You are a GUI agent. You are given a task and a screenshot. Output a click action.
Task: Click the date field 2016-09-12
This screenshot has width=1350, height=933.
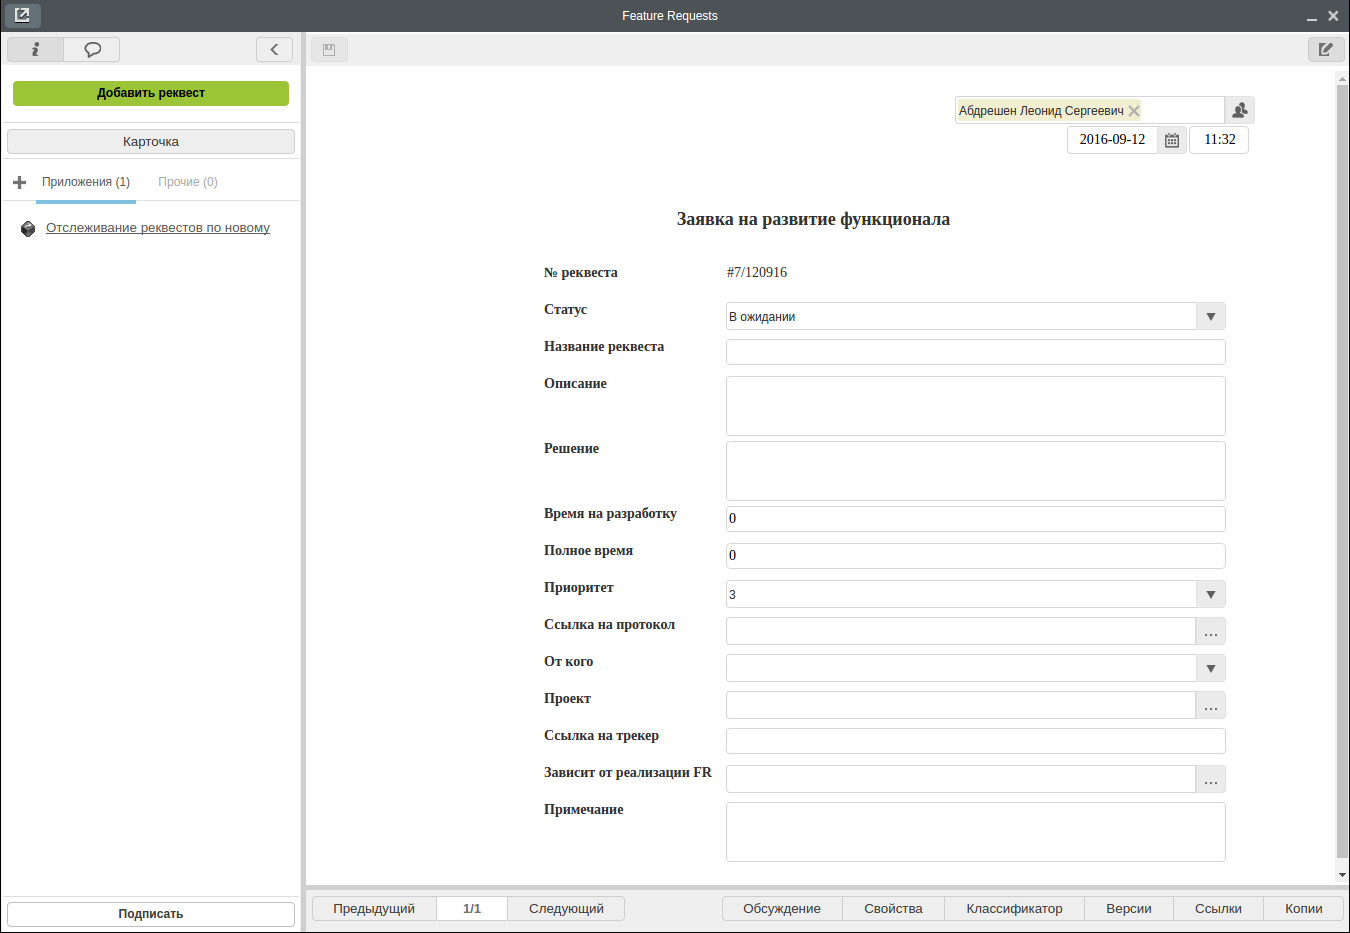point(1112,140)
